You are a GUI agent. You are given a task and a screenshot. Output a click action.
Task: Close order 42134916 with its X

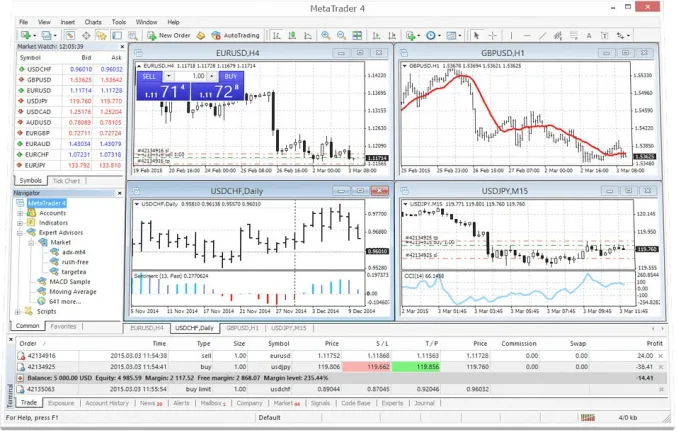(x=660, y=356)
